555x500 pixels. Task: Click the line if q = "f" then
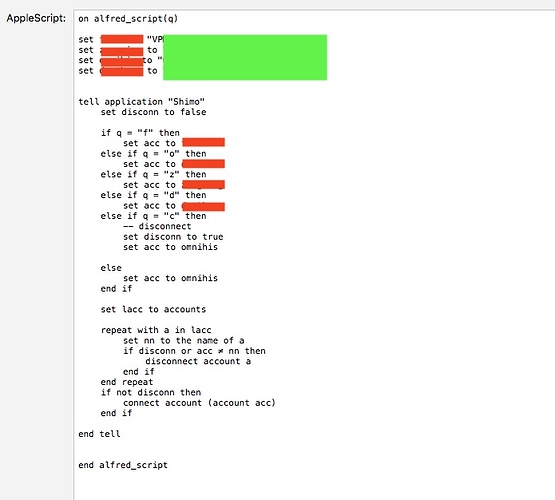(x=140, y=133)
